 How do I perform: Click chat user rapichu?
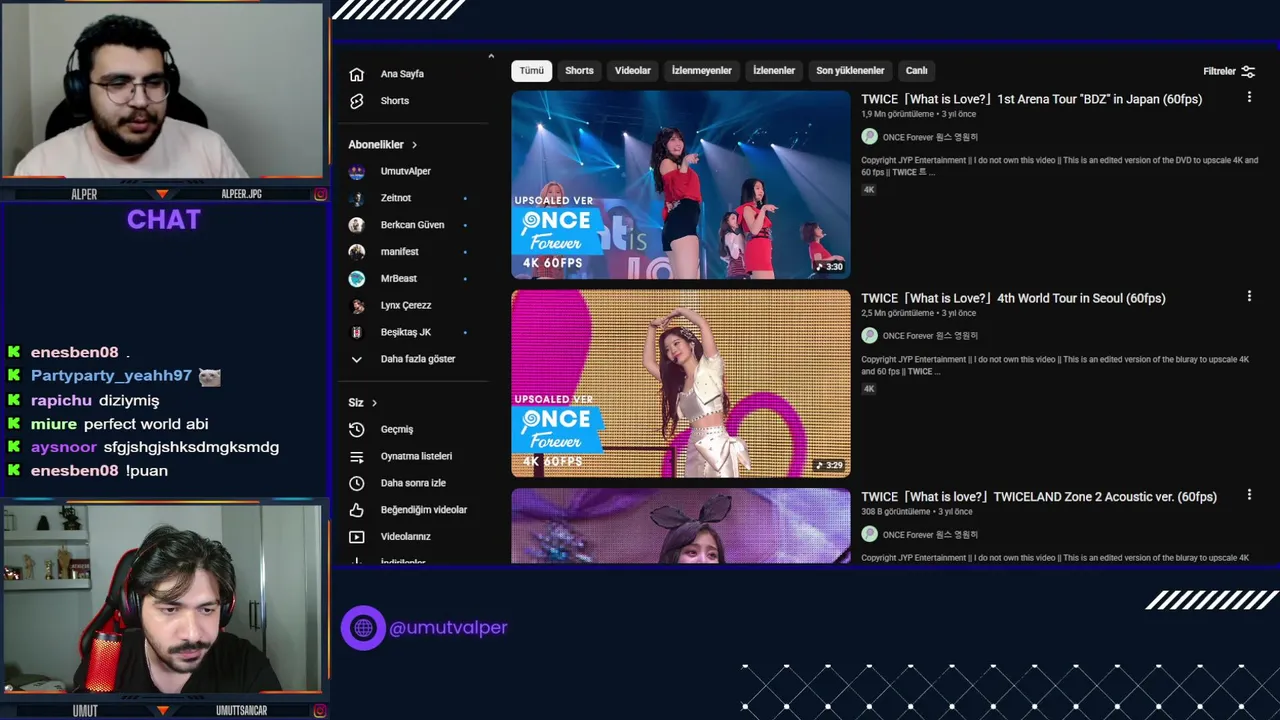pyautogui.click(x=61, y=400)
